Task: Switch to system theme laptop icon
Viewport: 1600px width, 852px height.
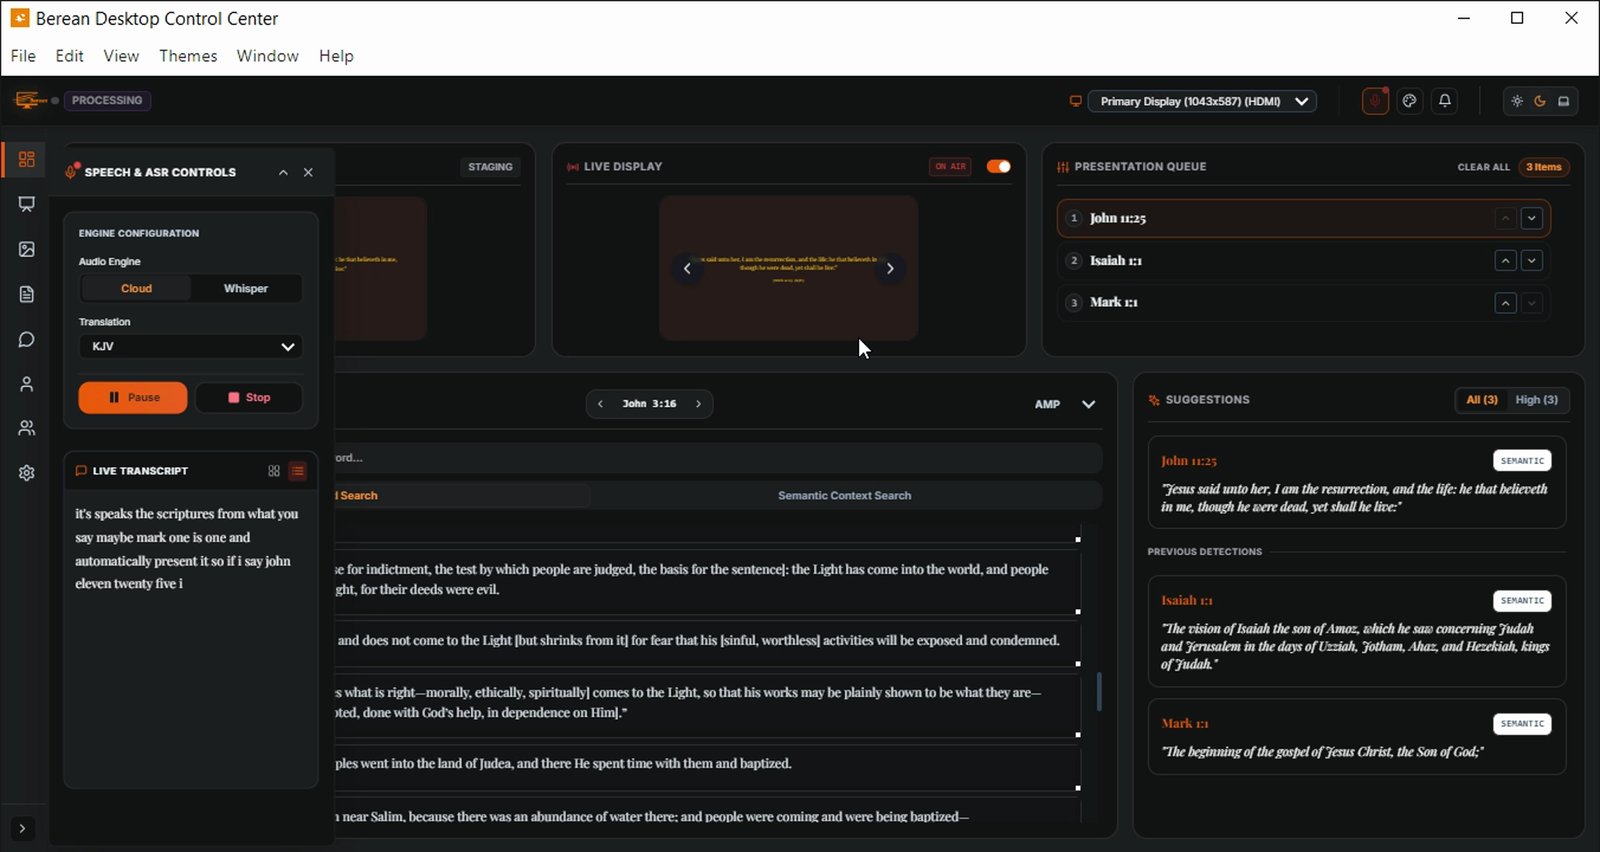Action: 1564,101
